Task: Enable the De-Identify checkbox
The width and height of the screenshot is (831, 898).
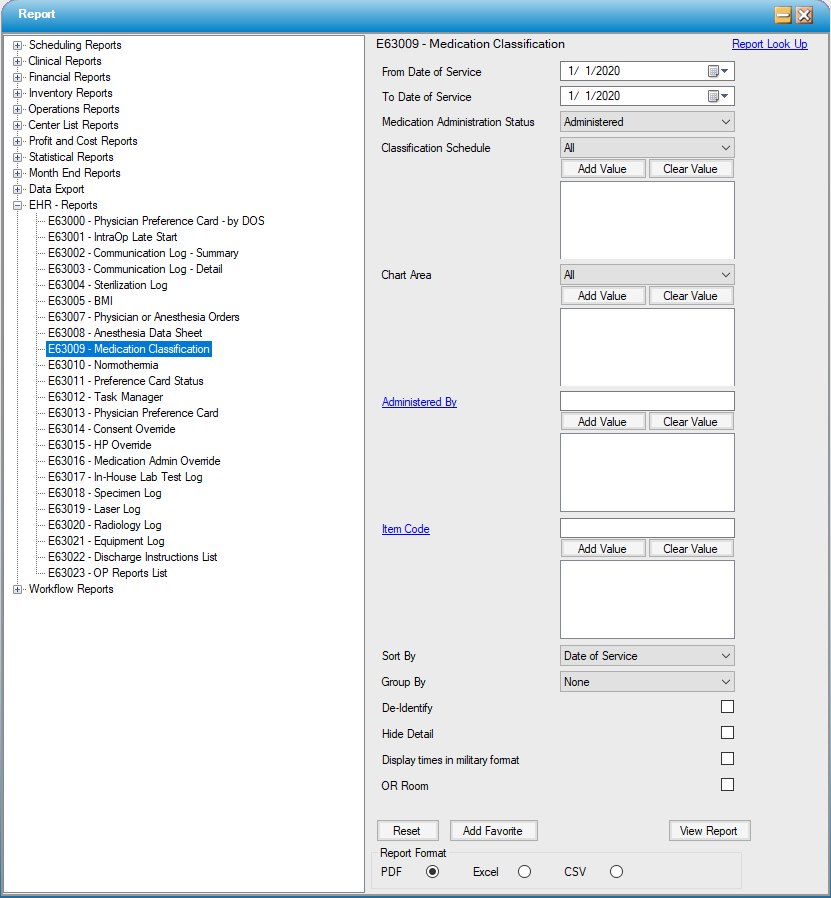Action: coord(727,707)
